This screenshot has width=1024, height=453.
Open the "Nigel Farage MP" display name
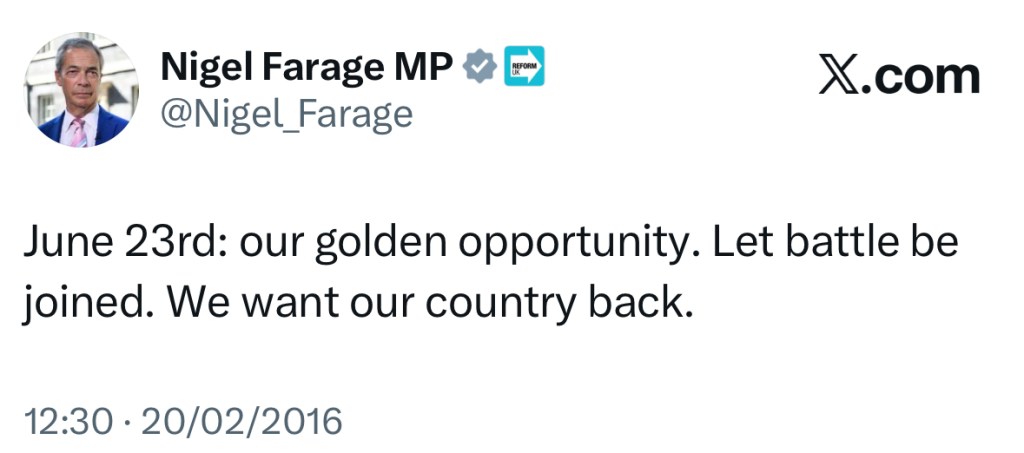tap(307, 67)
